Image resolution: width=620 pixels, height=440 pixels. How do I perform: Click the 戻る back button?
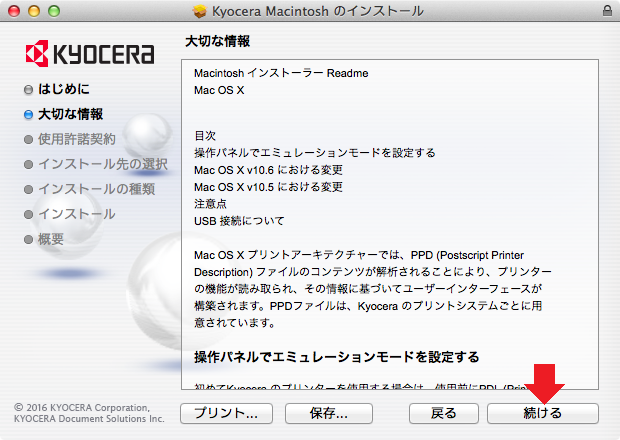tap(444, 413)
